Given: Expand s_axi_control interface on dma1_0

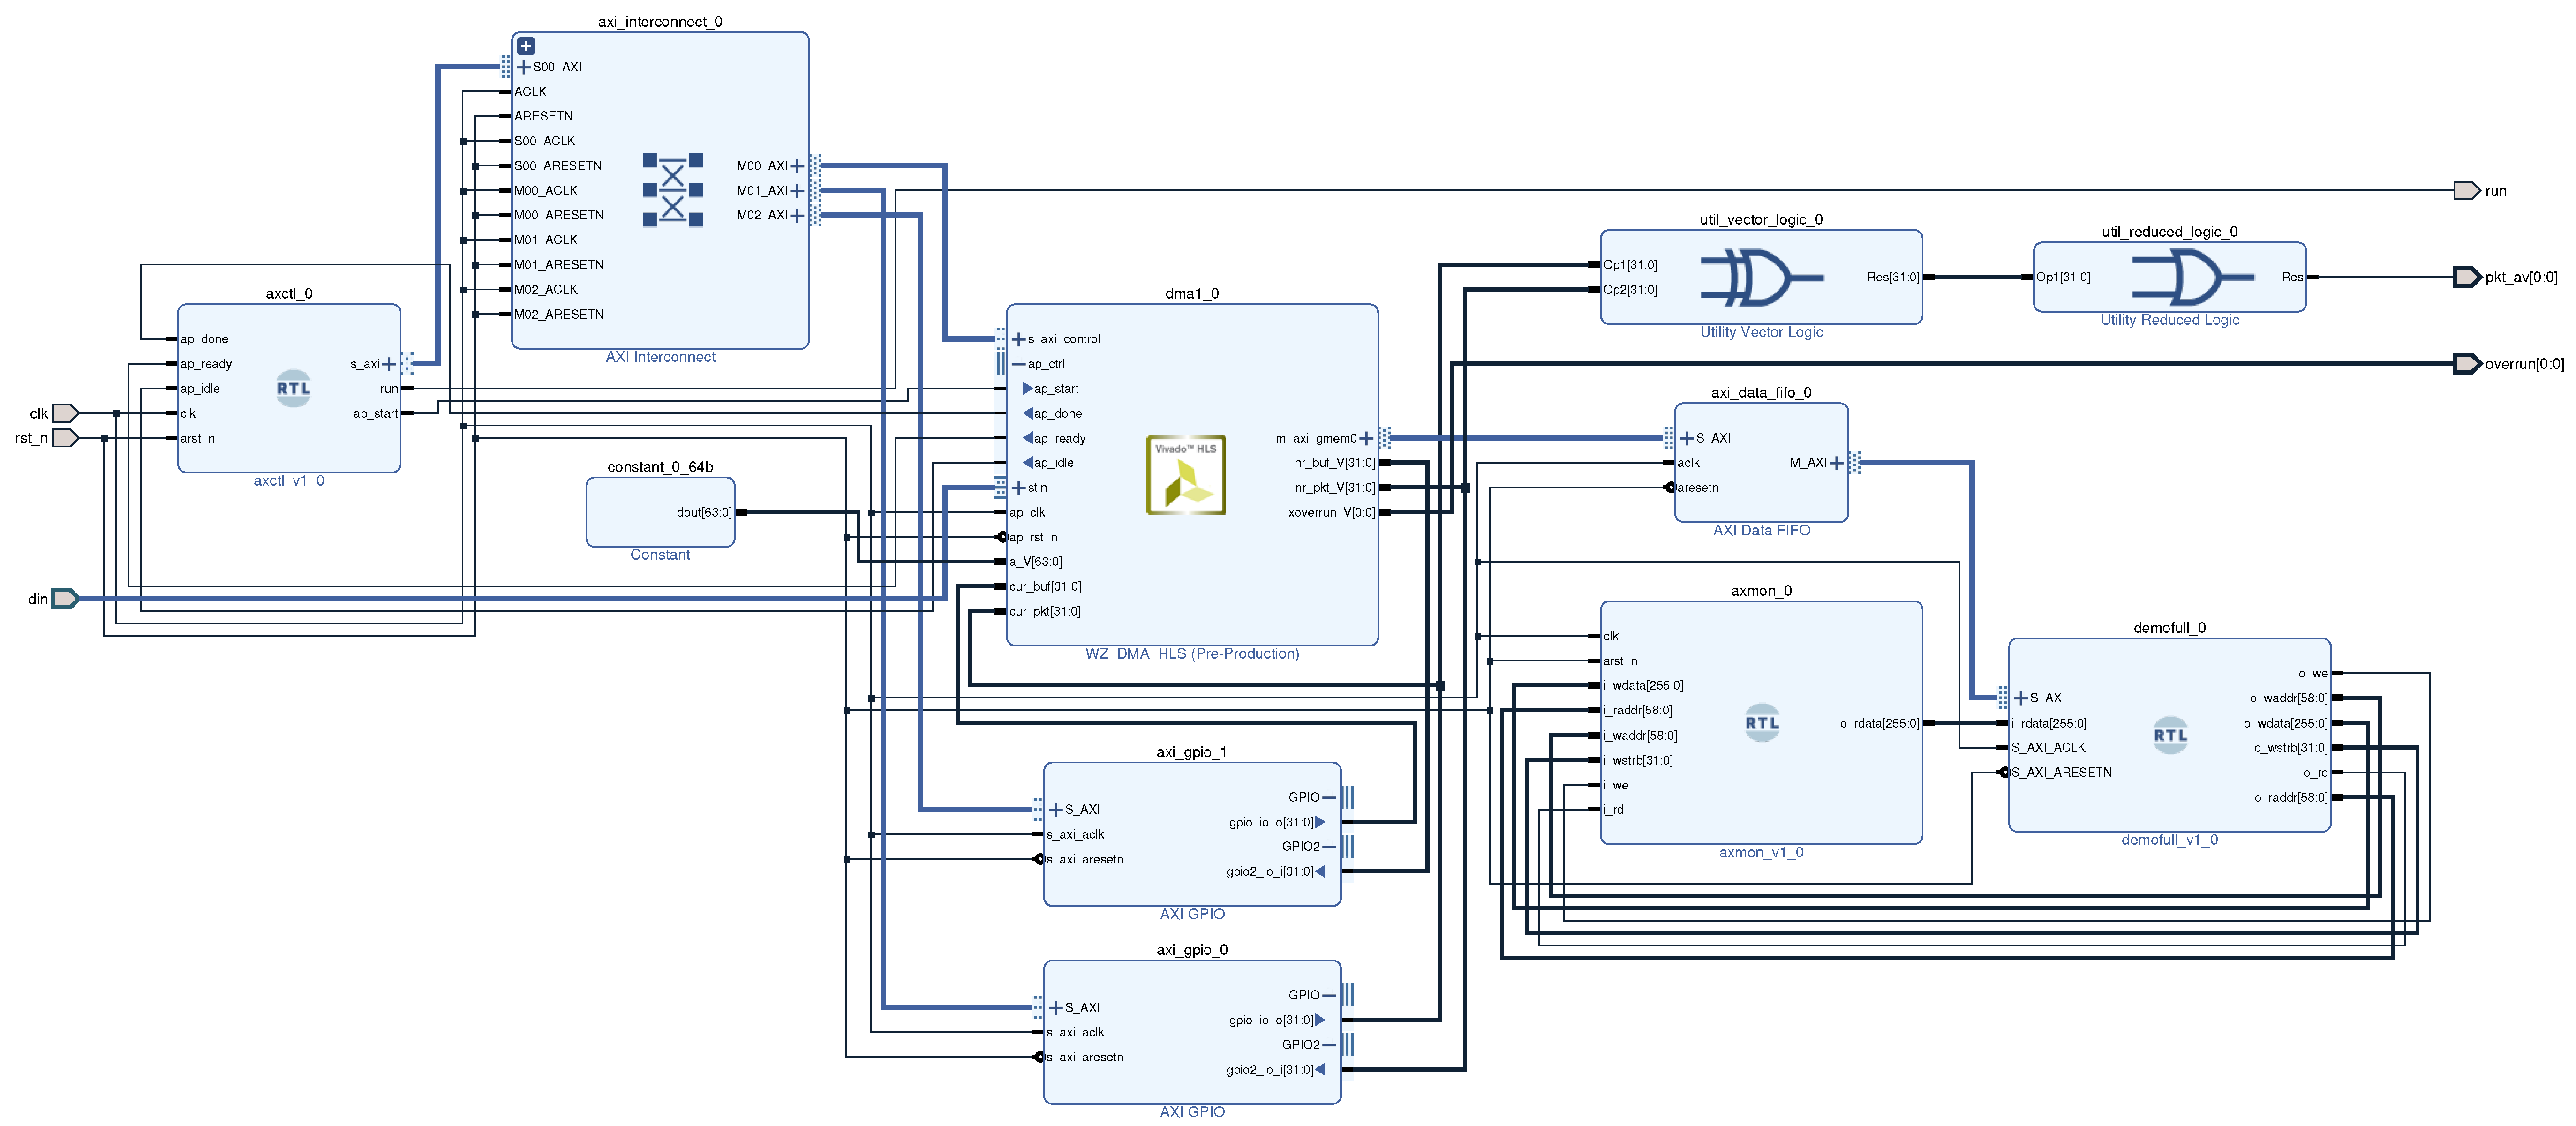Looking at the screenshot, I should click(x=1018, y=339).
